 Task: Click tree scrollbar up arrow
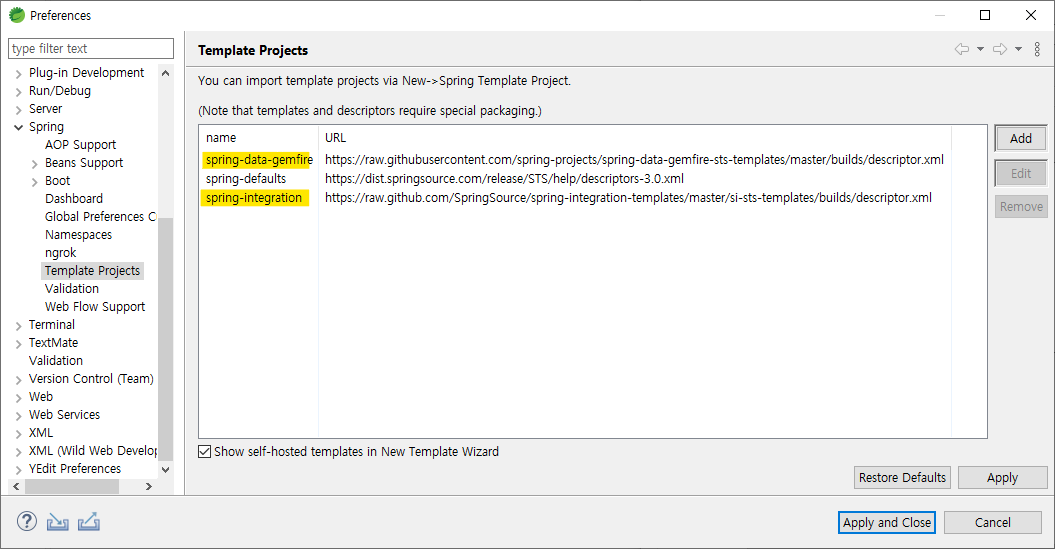click(x=166, y=73)
